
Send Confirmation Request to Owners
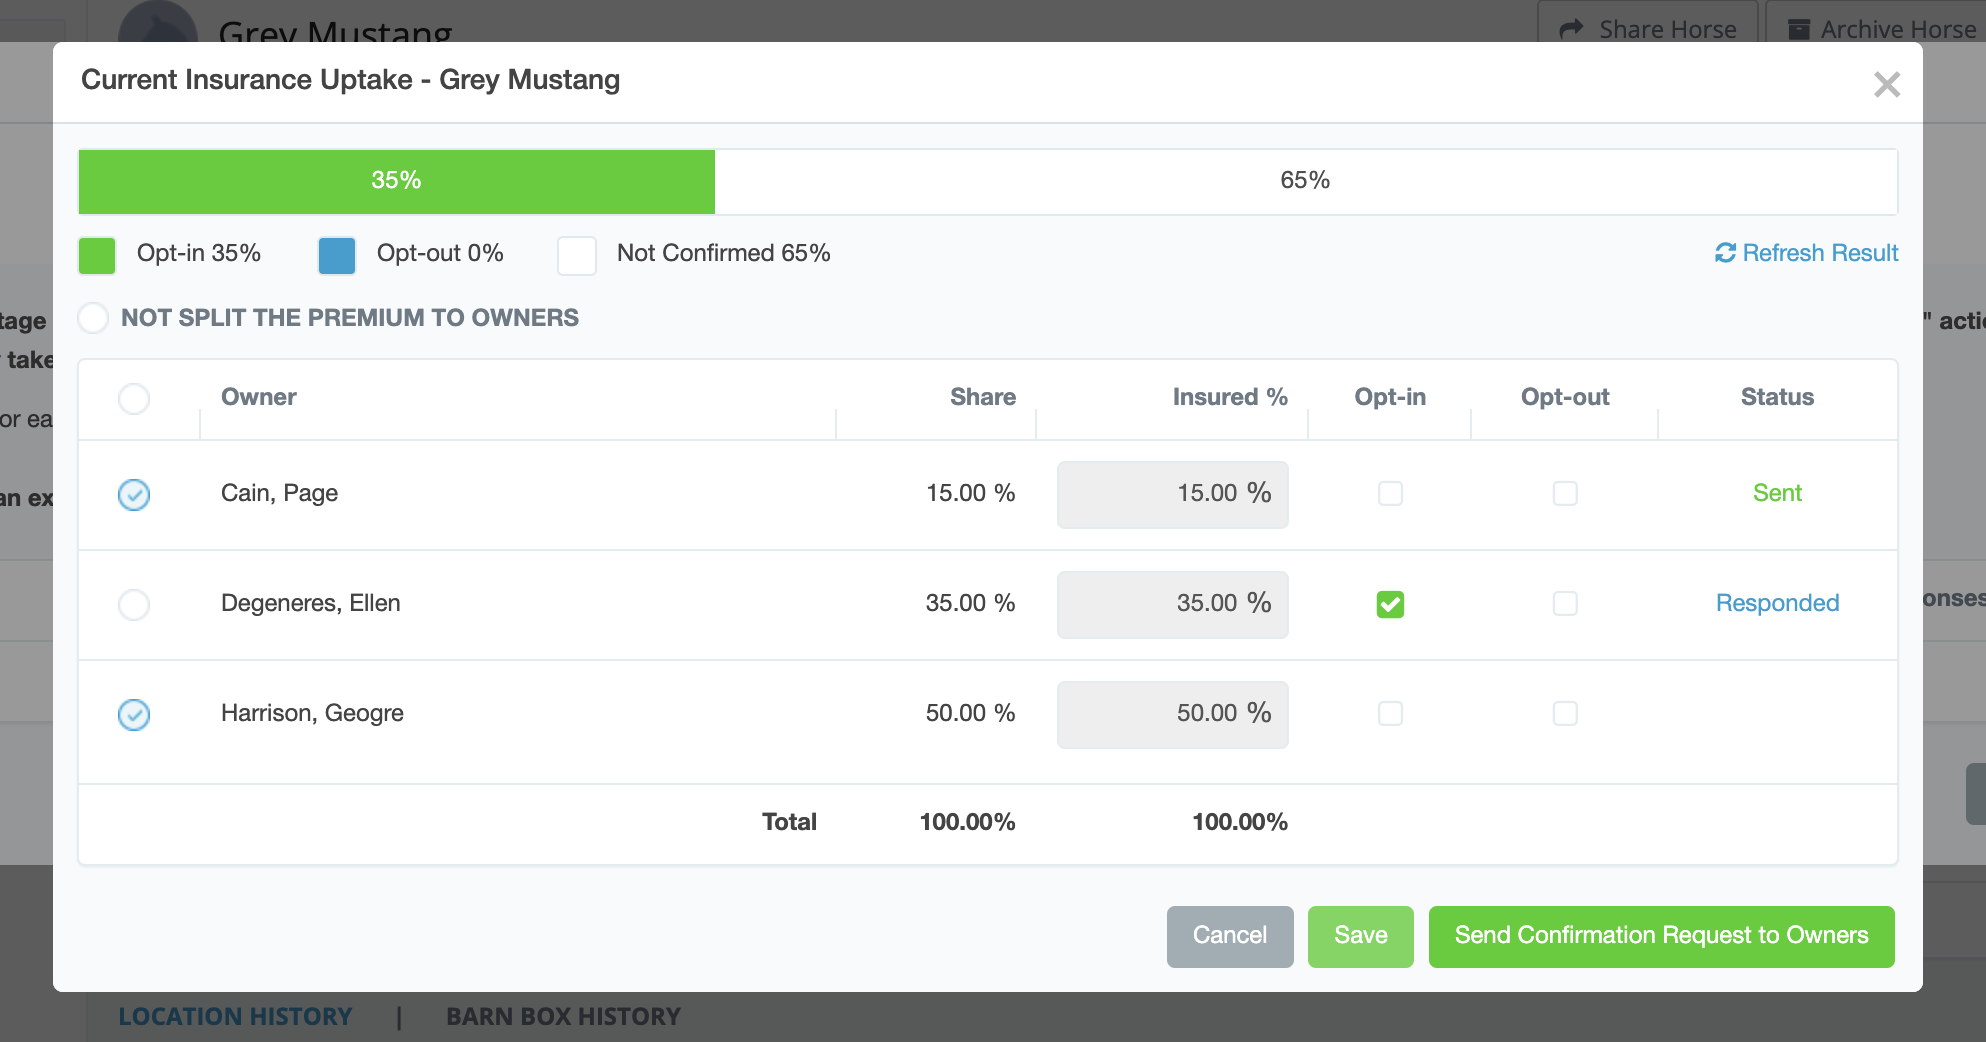point(1661,936)
